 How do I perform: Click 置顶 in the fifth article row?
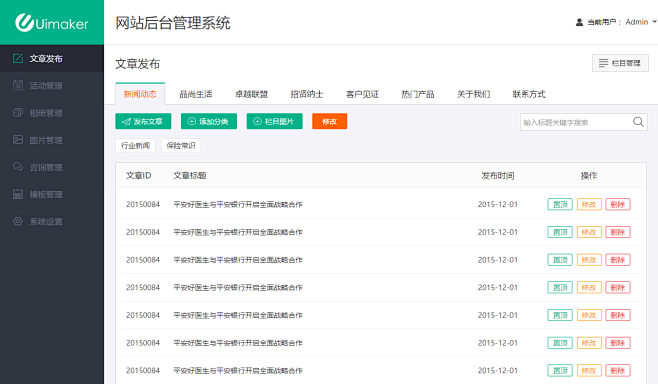pos(560,315)
